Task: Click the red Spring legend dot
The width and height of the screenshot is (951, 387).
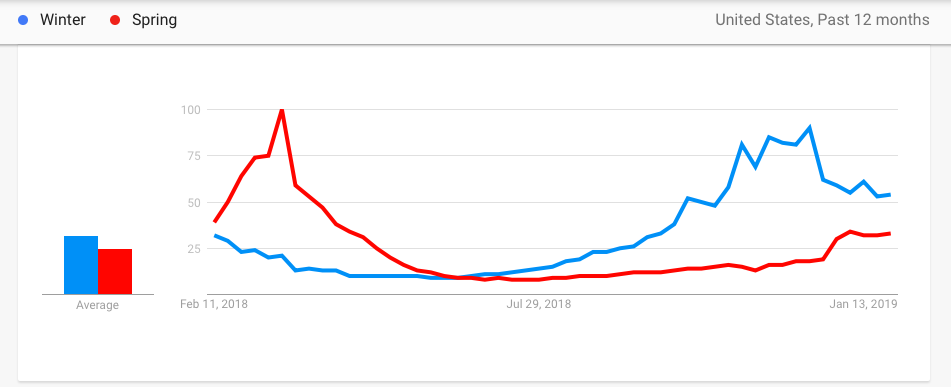Action: tap(115, 20)
